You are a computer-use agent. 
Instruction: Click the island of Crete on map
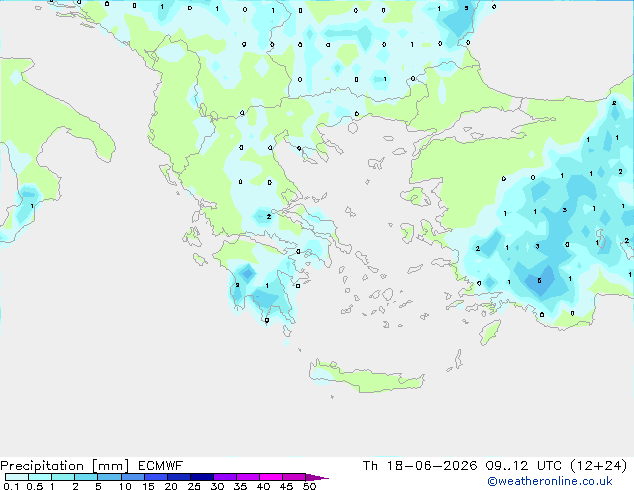pyautogui.click(x=366, y=376)
